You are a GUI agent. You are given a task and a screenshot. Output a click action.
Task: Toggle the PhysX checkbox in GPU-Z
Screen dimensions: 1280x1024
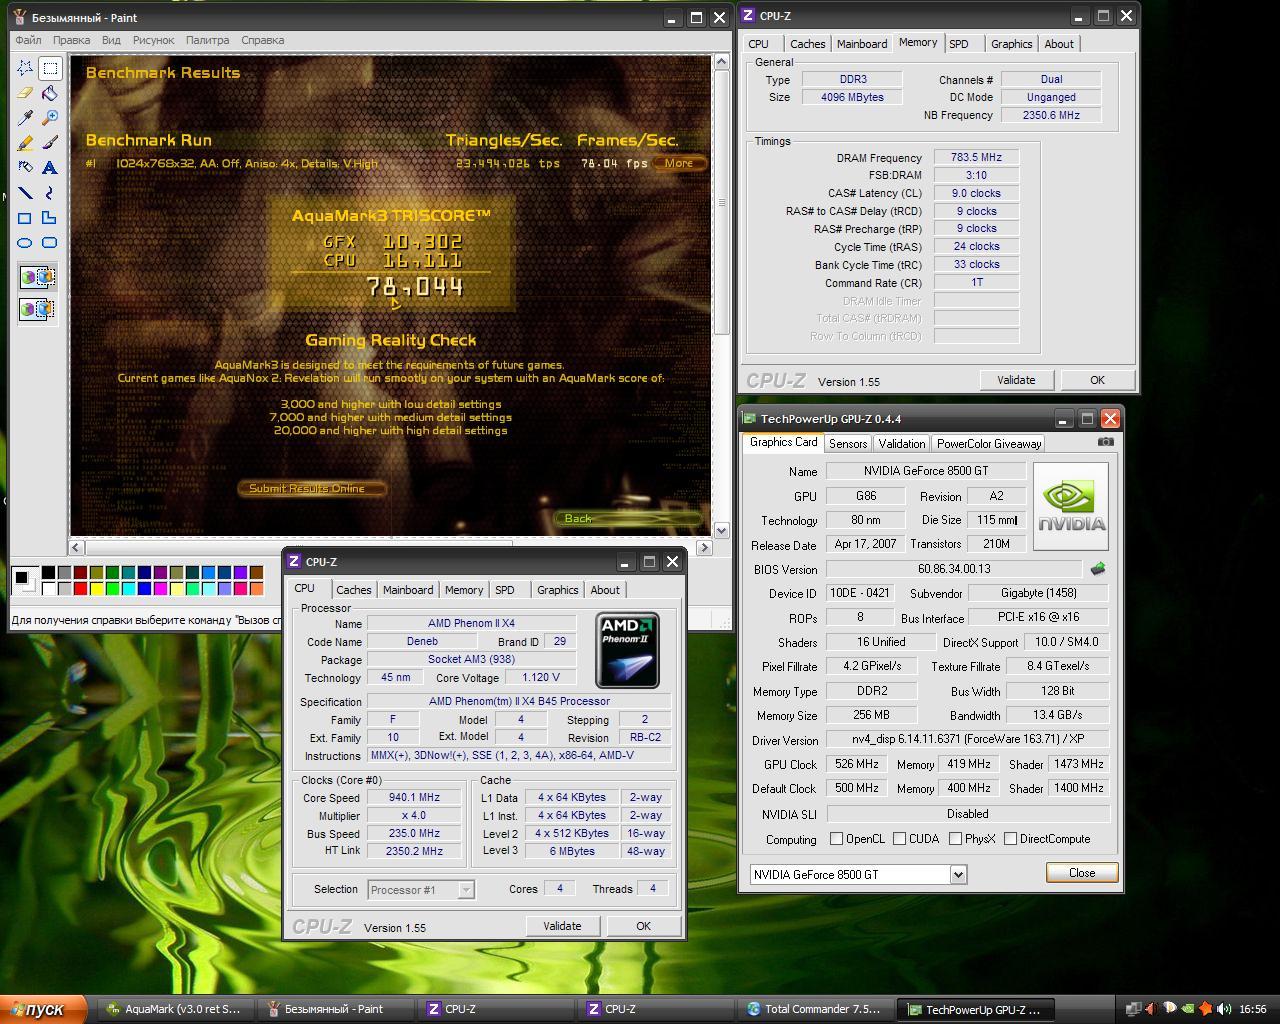click(956, 839)
